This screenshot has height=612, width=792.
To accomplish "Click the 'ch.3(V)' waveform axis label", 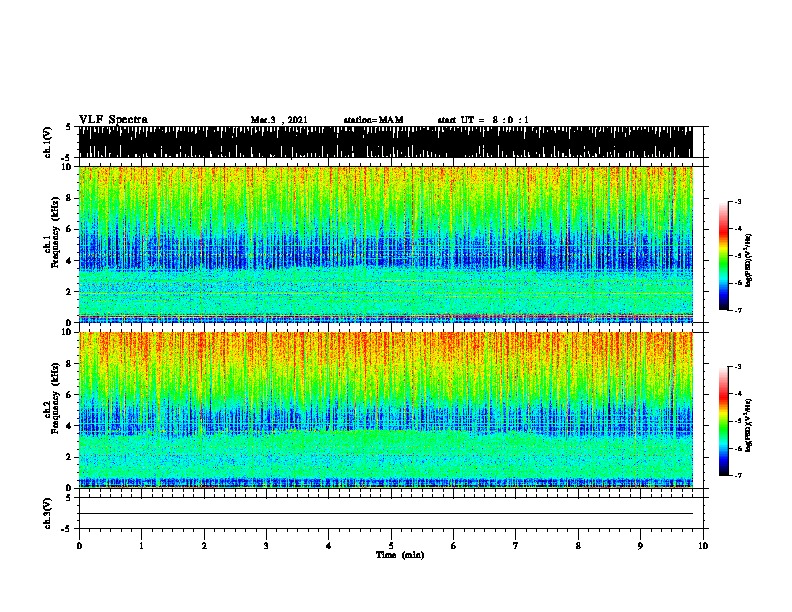I will tap(48, 513).
